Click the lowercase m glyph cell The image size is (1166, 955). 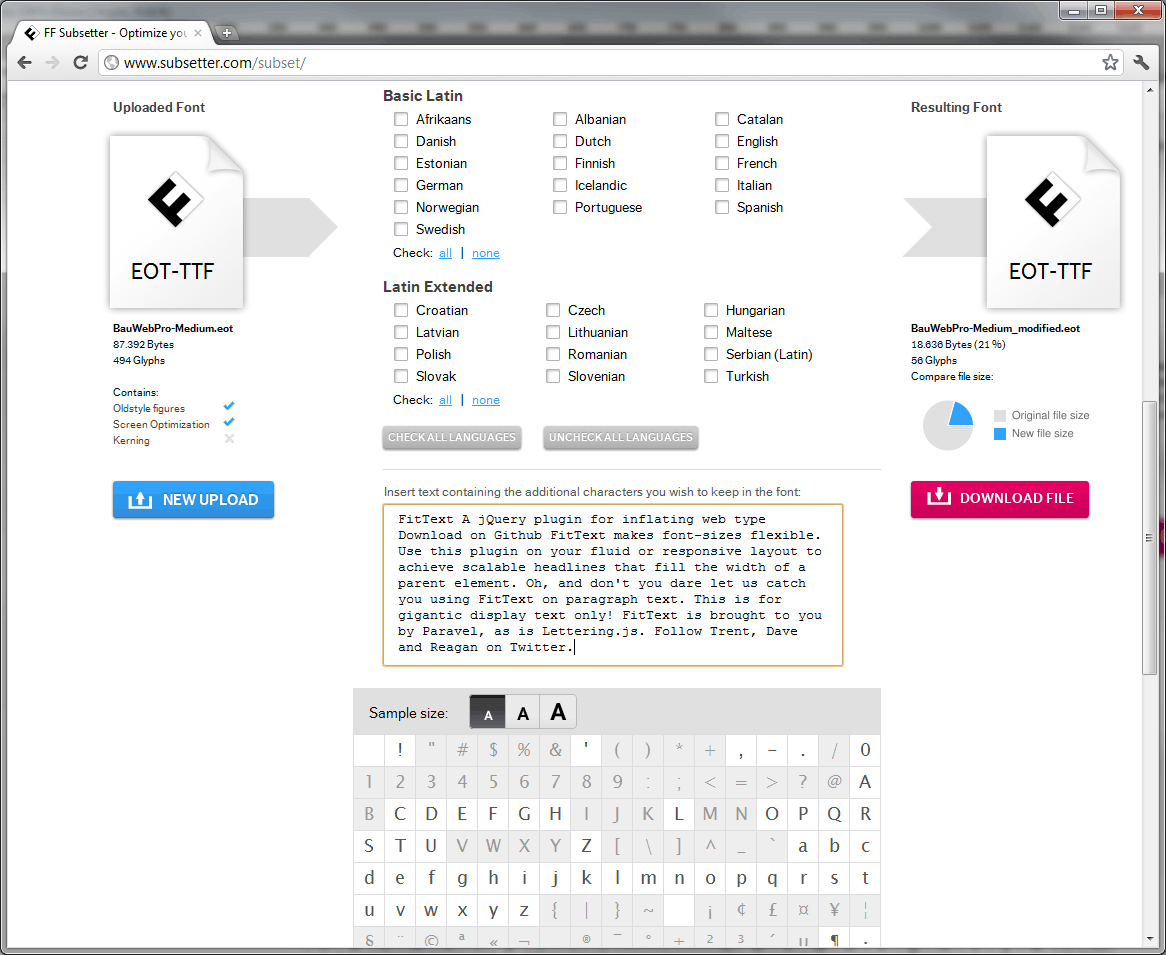pos(648,878)
